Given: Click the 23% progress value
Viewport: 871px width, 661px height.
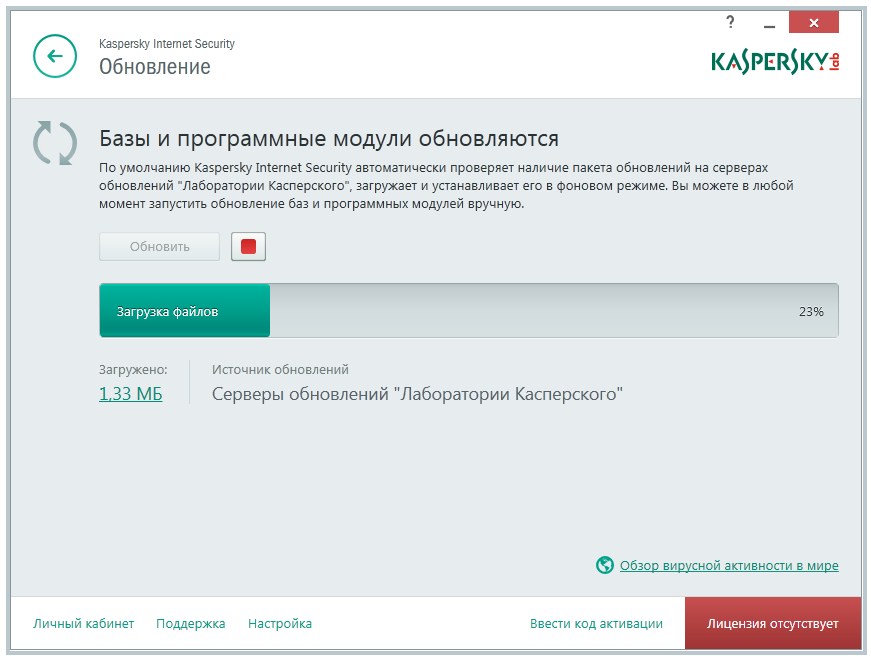Looking at the screenshot, I should pyautogui.click(x=811, y=312).
